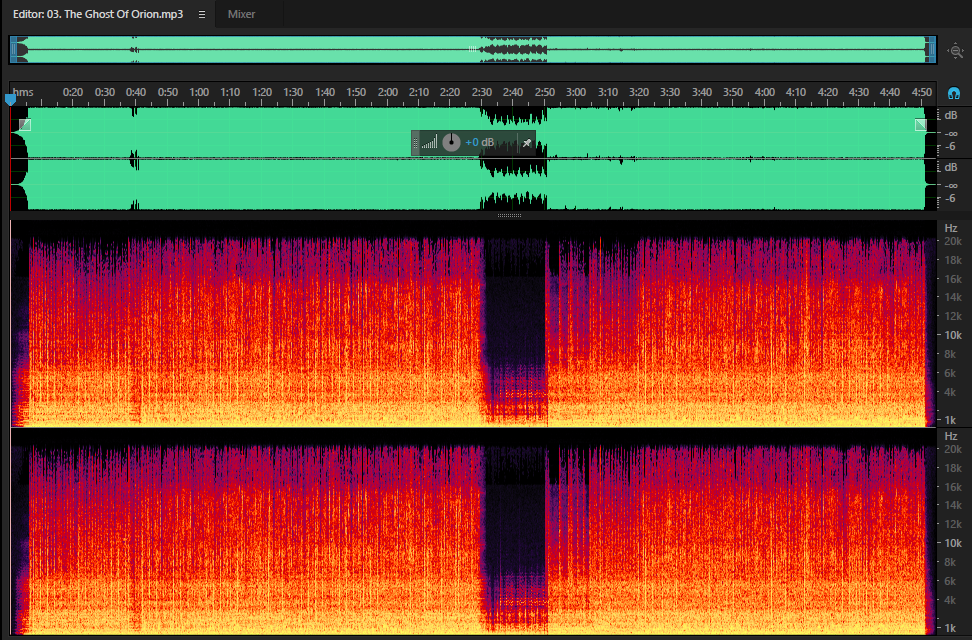Switch to the Mixer tab

pyautogui.click(x=241, y=14)
